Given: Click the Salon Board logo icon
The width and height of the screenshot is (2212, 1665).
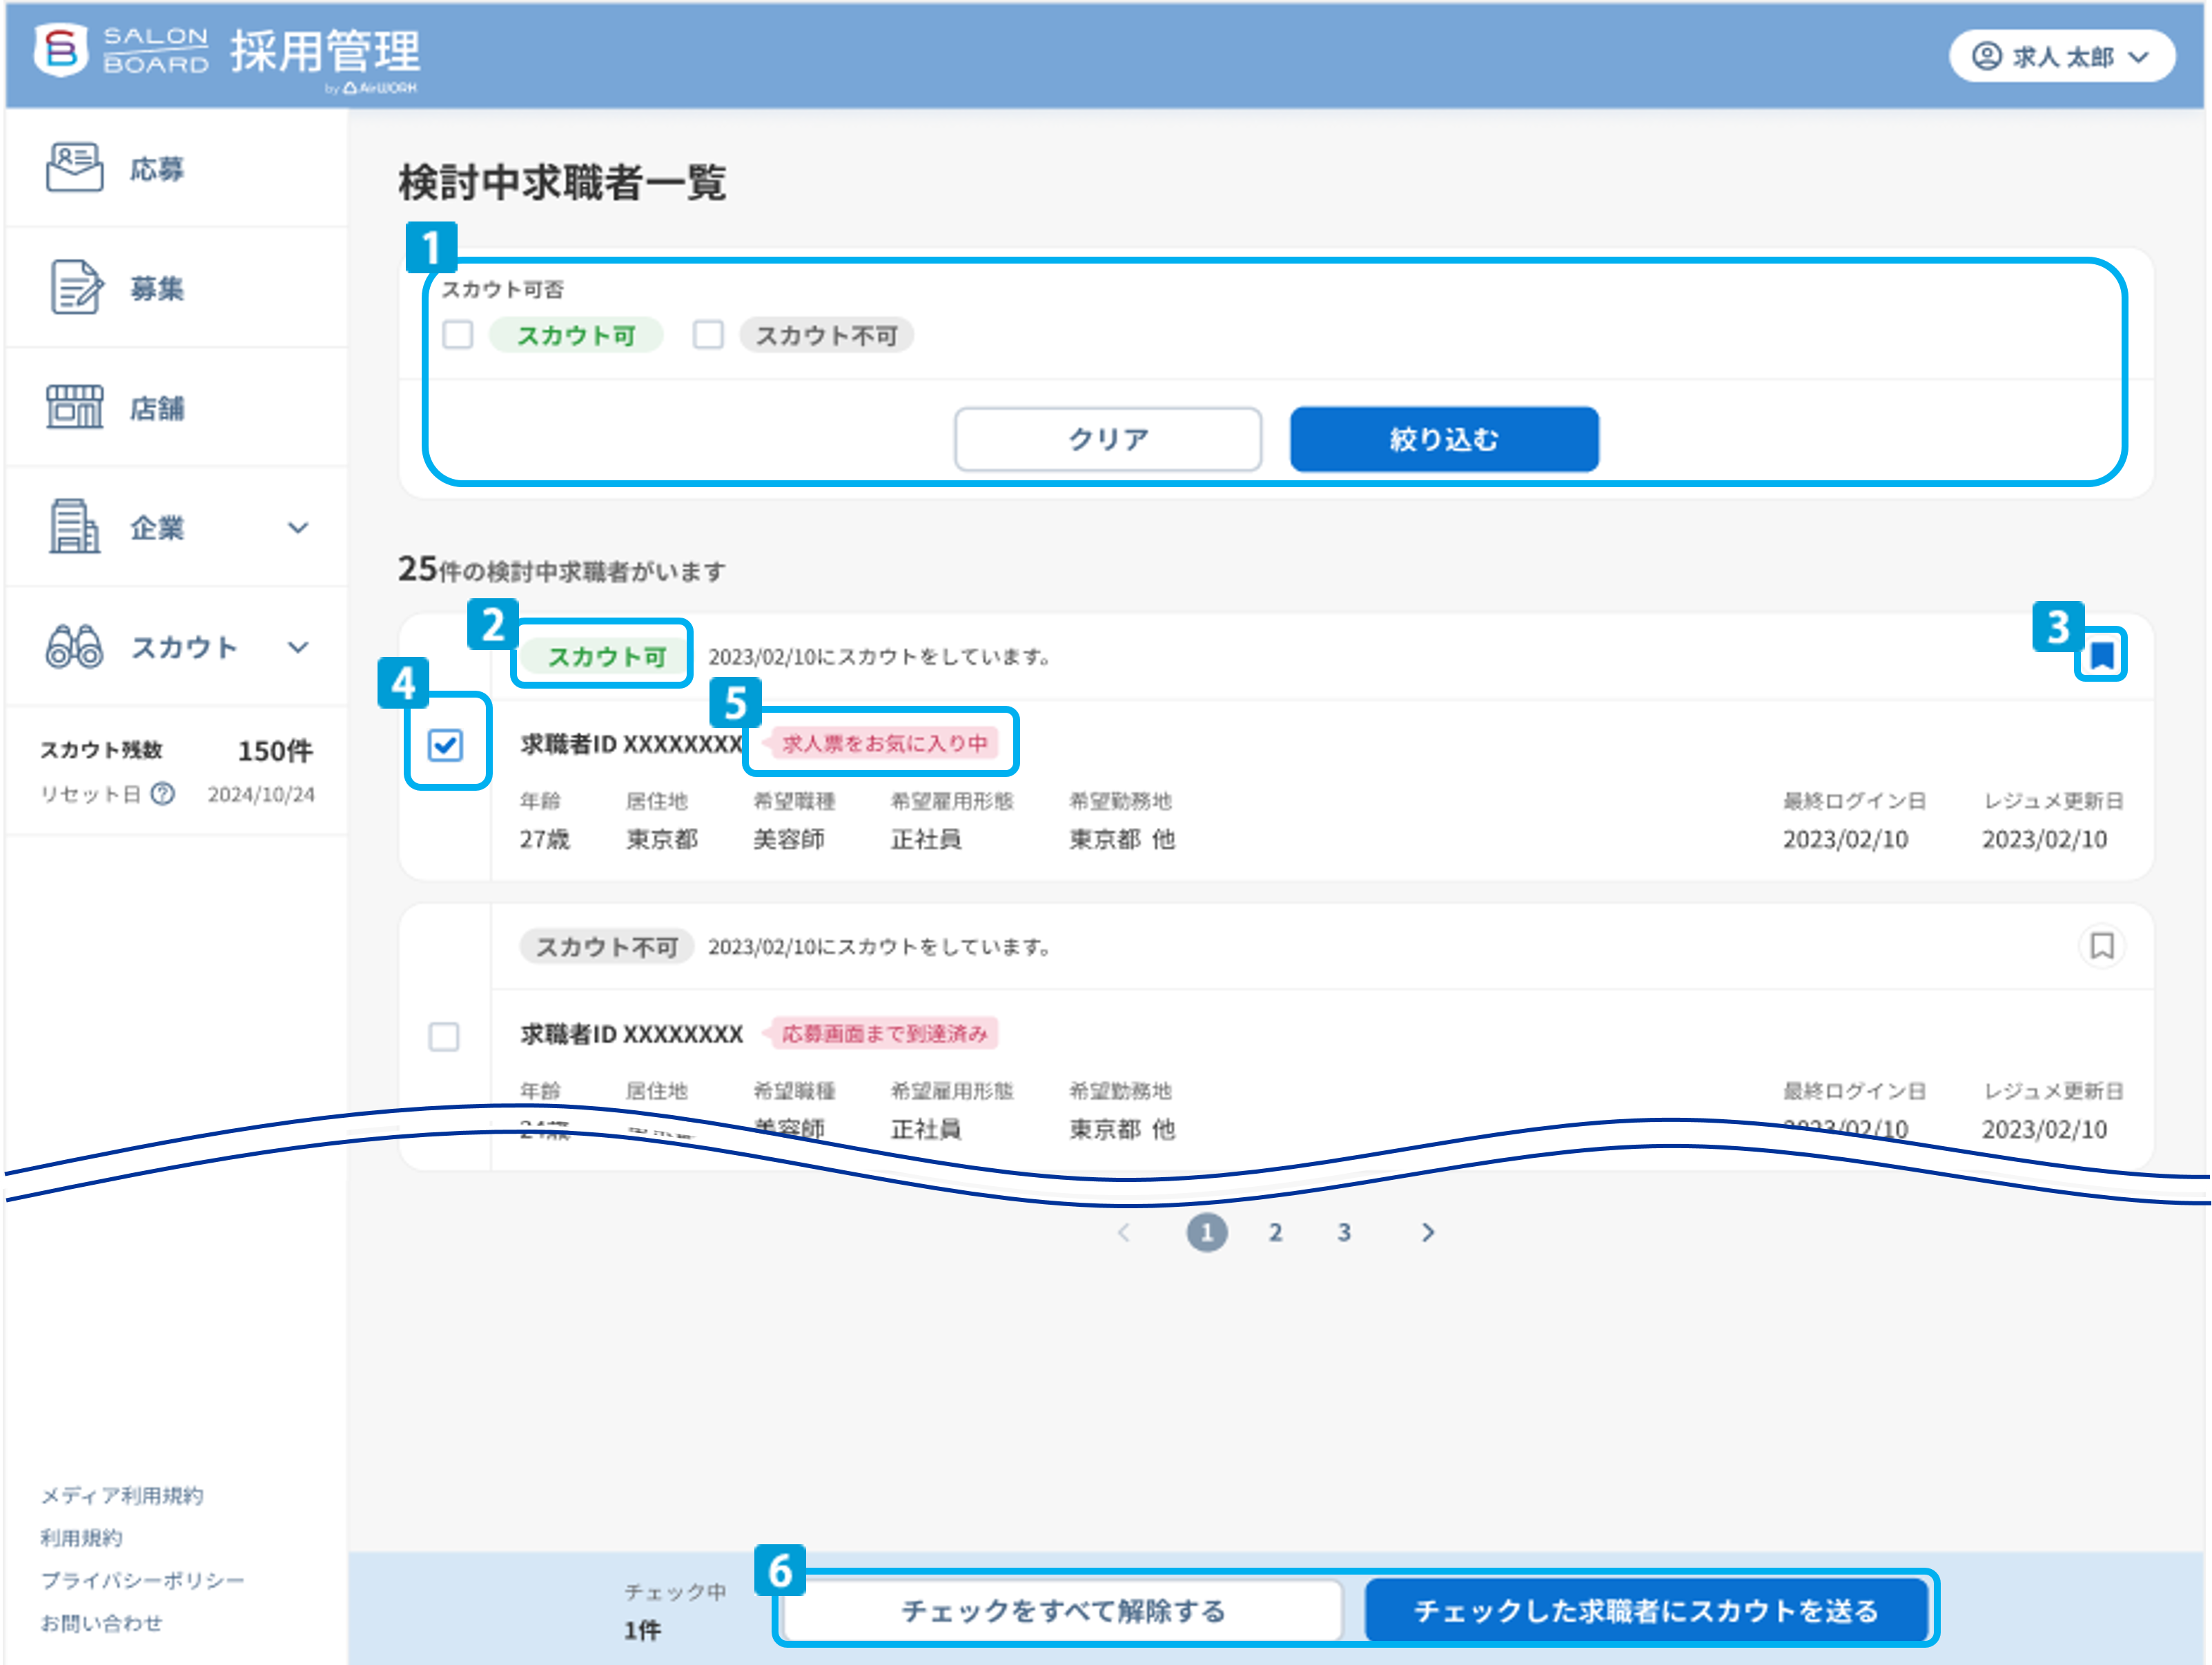Looking at the screenshot, I should [x=62, y=49].
